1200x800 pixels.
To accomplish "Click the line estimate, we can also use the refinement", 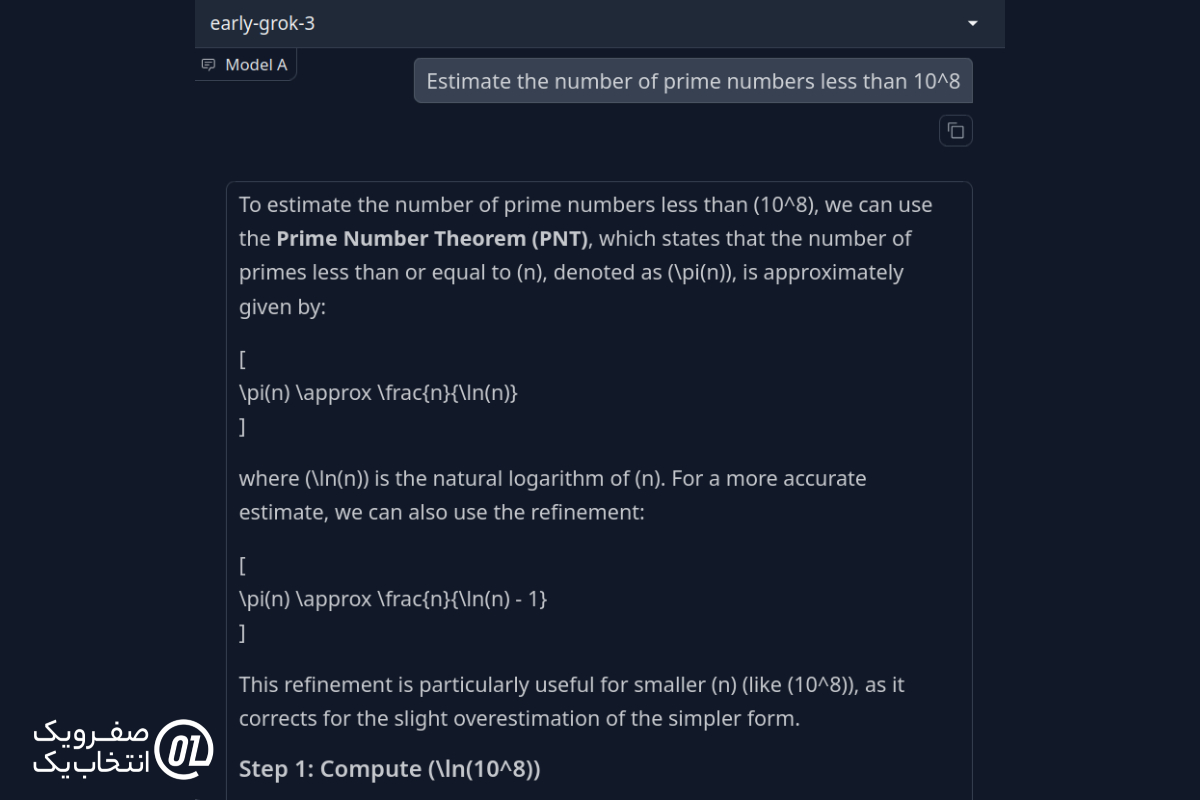I will tap(442, 513).
